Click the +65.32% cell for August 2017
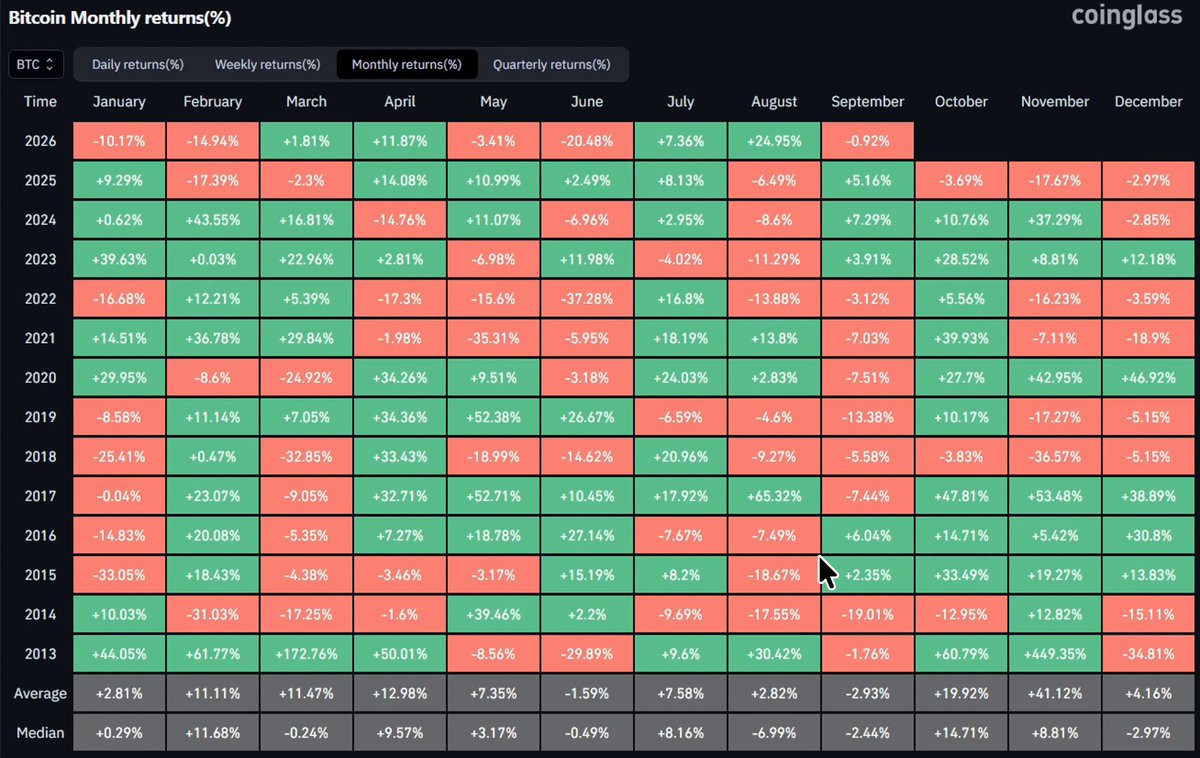 774,496
